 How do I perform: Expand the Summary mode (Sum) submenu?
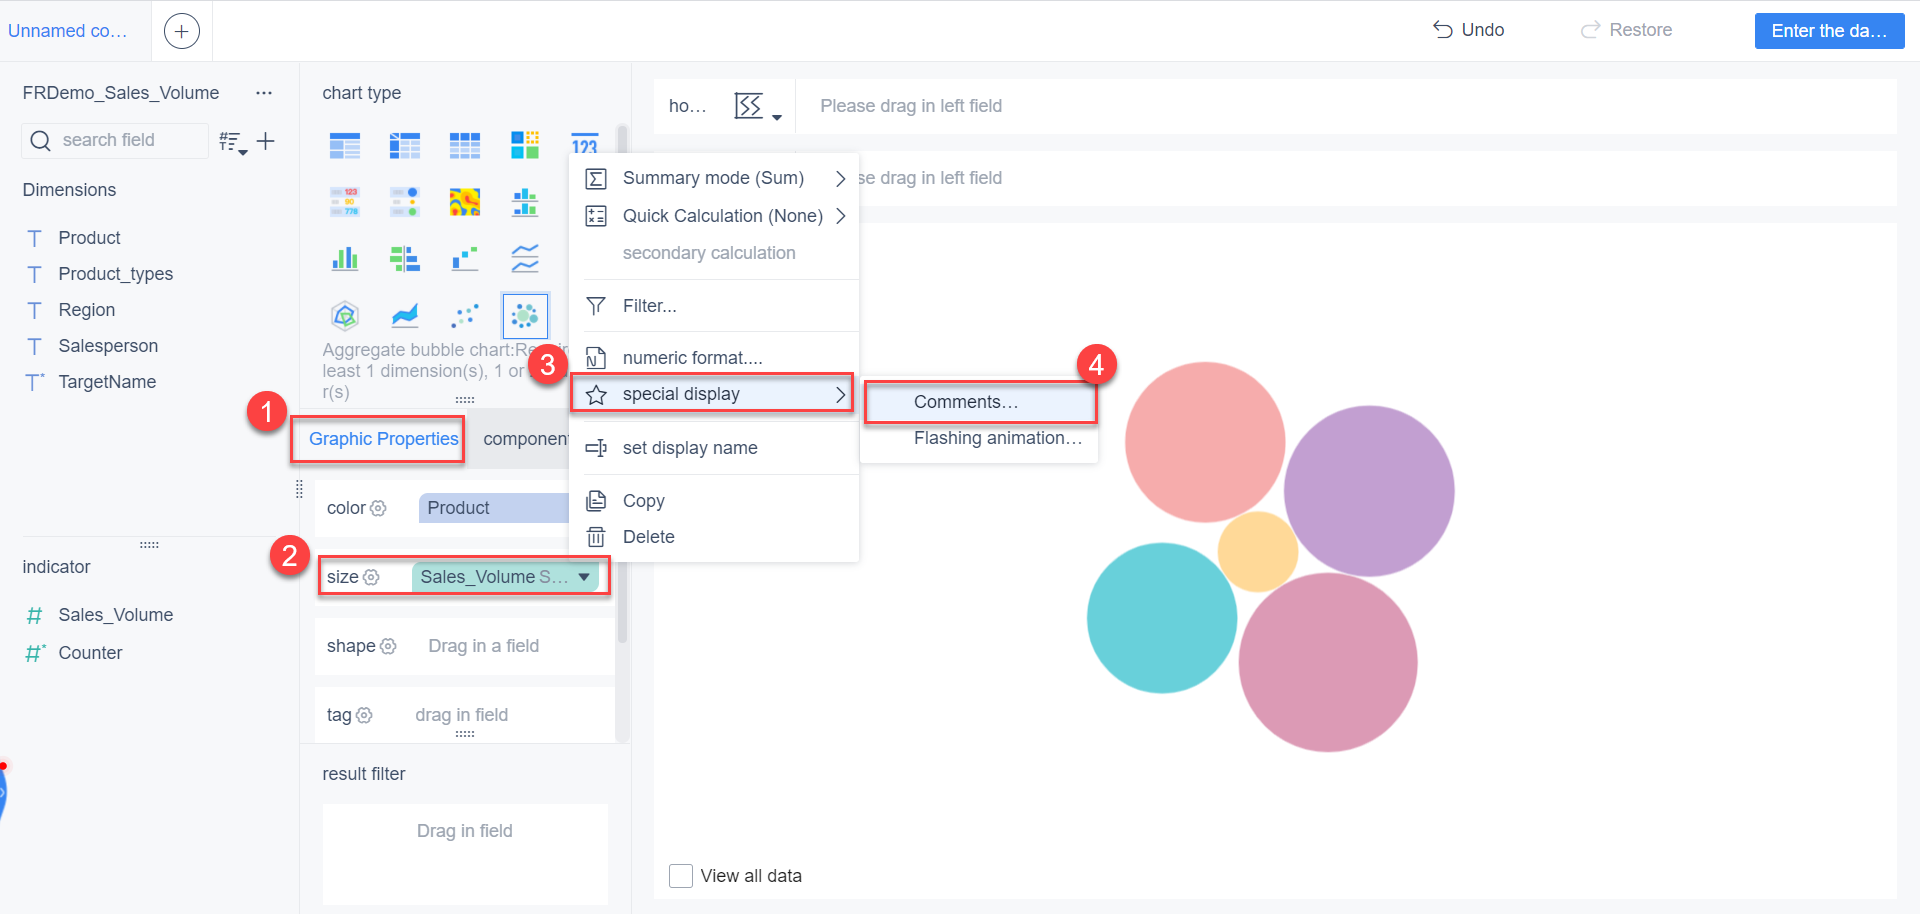click(x=840, y=178)
